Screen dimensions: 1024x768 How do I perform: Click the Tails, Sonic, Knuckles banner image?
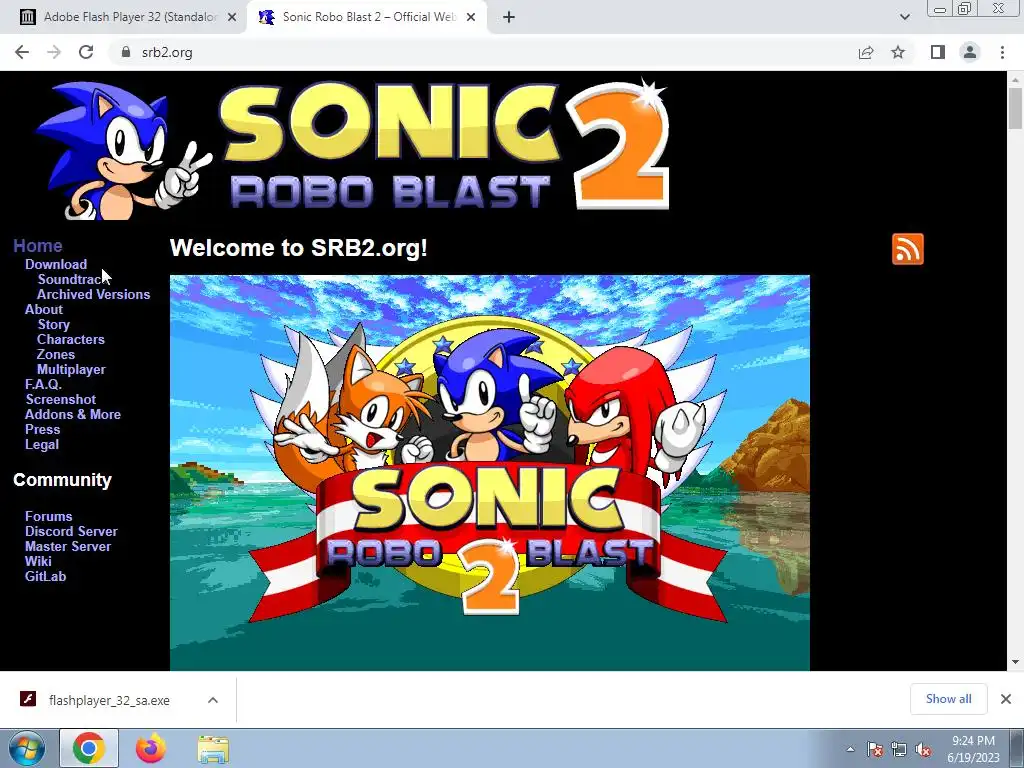pyautogui.click(x=490, y=472)
